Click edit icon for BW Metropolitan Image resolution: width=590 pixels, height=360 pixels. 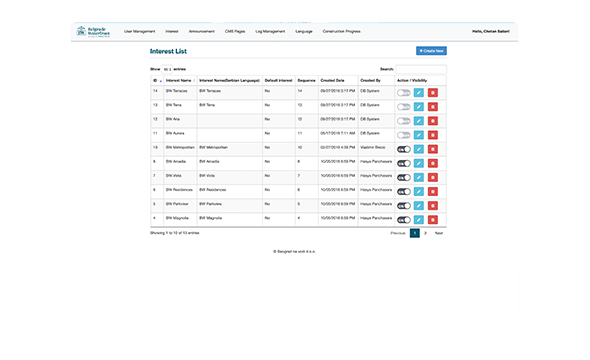418,149
